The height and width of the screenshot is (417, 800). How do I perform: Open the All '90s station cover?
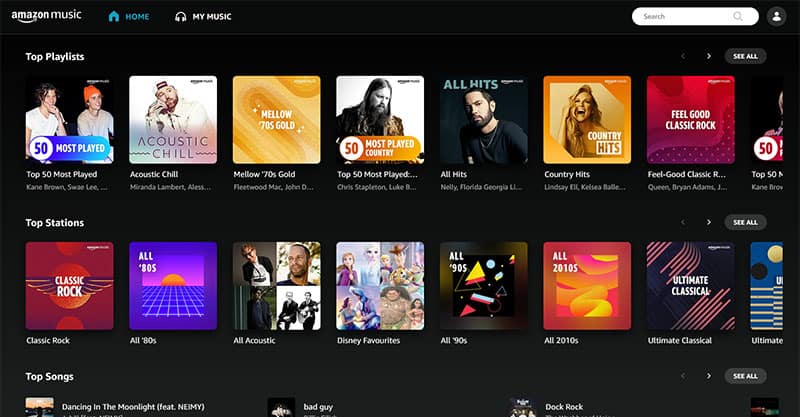coord(484,286)
